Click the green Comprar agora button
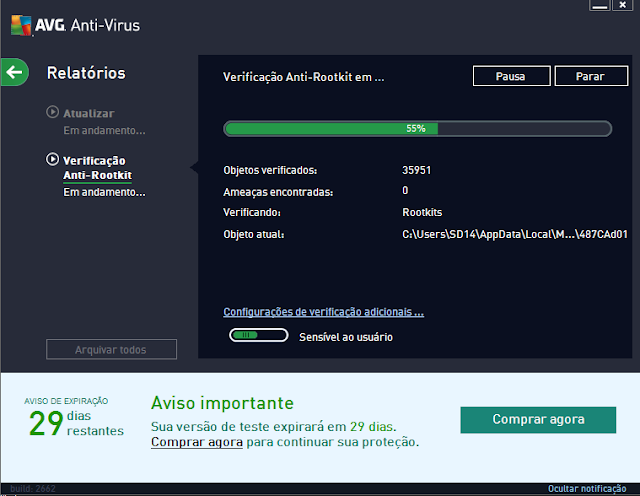 (538, 420)
